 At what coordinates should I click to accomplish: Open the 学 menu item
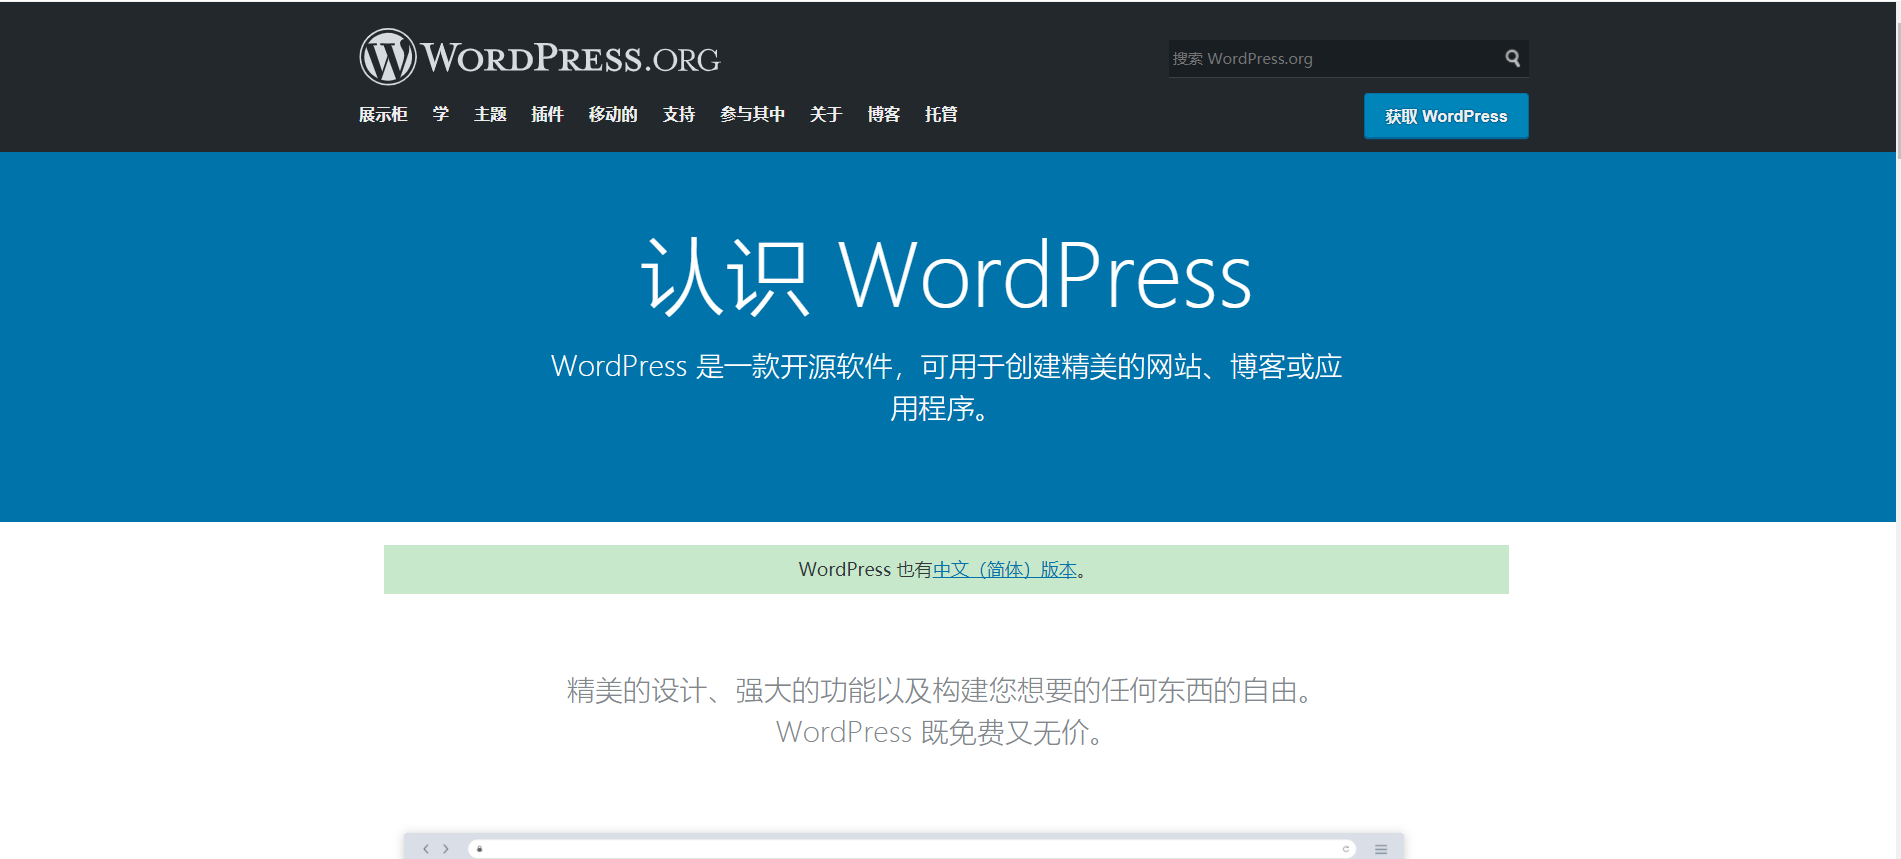[441, 114]
